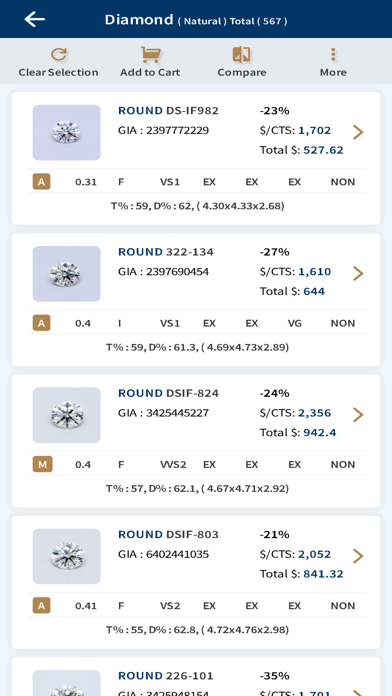Expand DS-IF982 details with chevron
Viewport: 392px width, 696px height.
pos(358,132)
